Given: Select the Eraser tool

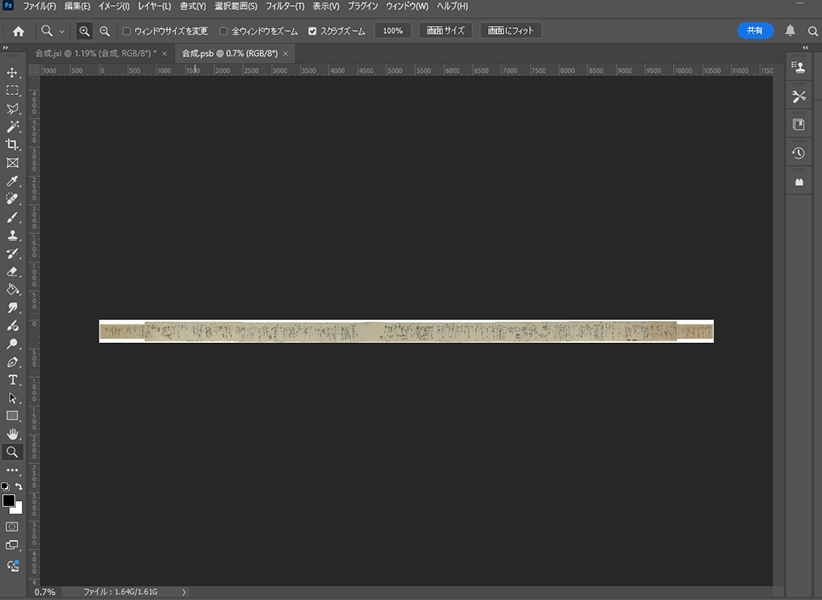Looking at the screenshot, I should tap(13, 271).
